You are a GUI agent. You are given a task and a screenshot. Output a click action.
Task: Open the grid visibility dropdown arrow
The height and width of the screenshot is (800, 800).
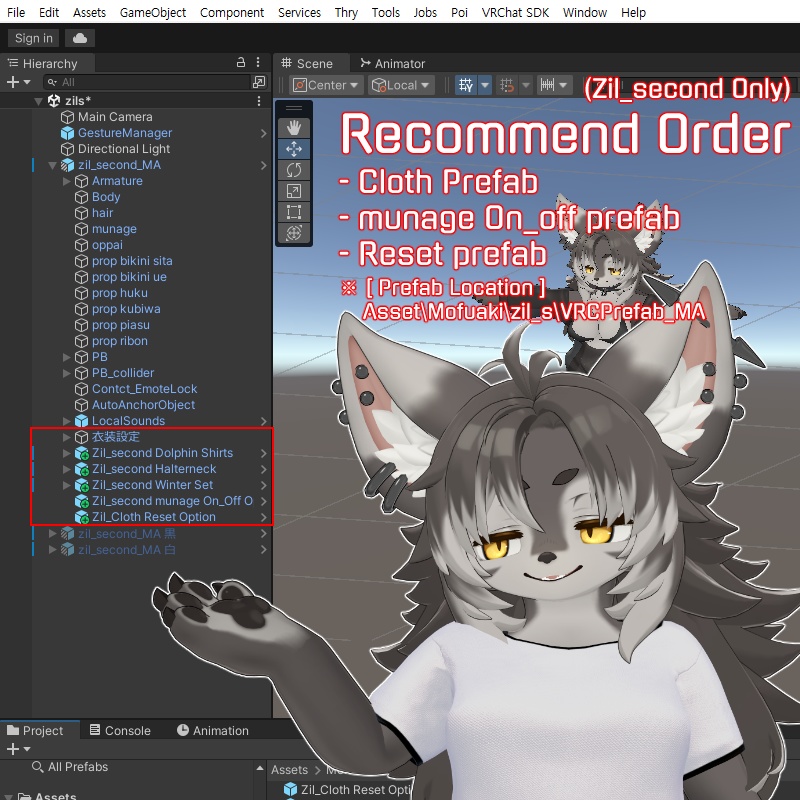[x=485, y=85]
